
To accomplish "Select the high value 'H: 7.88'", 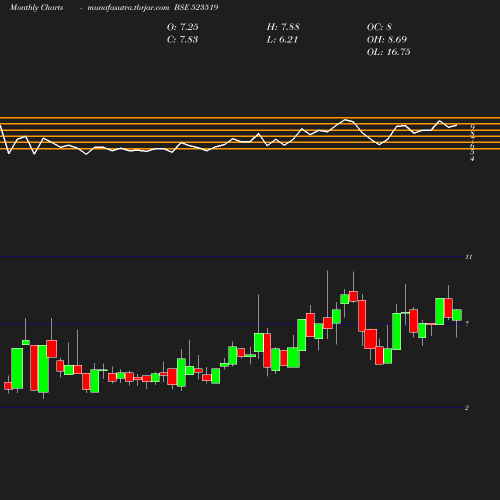I will [x=283, y=27].
